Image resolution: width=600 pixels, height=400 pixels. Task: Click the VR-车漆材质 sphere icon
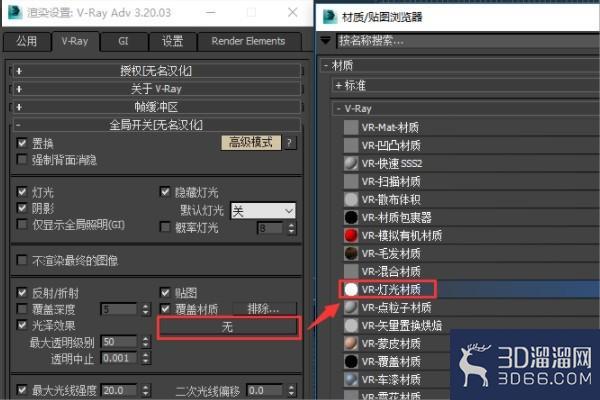pyautogui.click(x=351, y=379)
